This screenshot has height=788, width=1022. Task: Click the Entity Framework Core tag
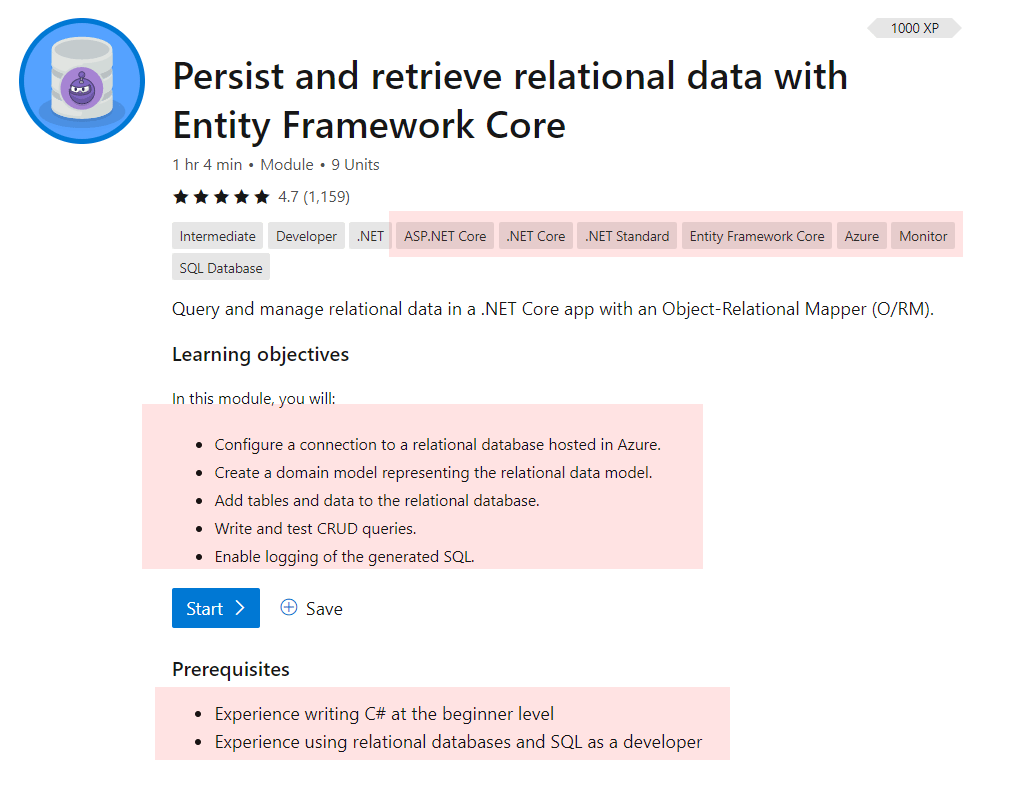(756, 235)
